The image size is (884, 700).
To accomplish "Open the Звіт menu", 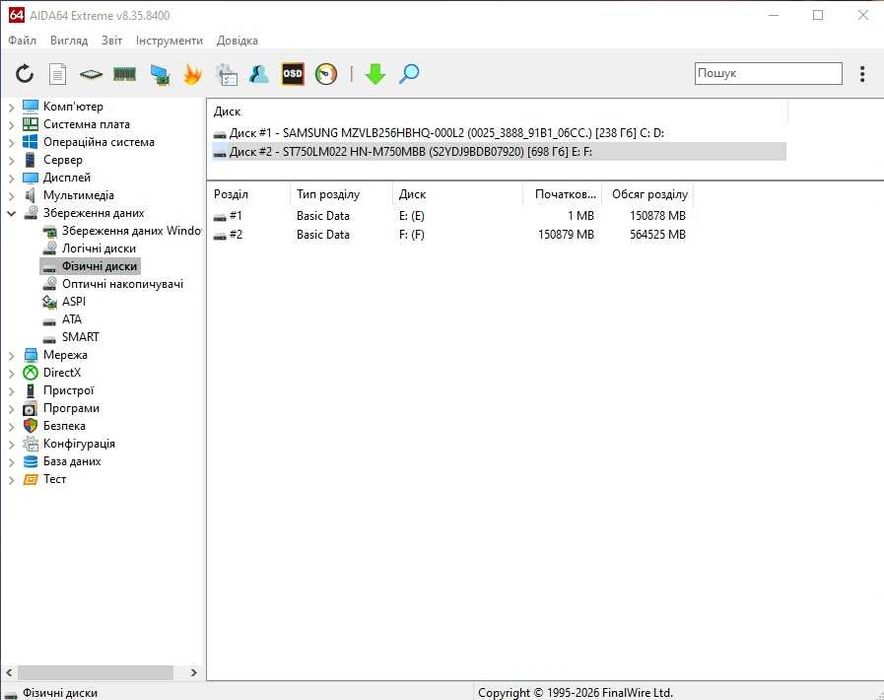I will 112,41.
